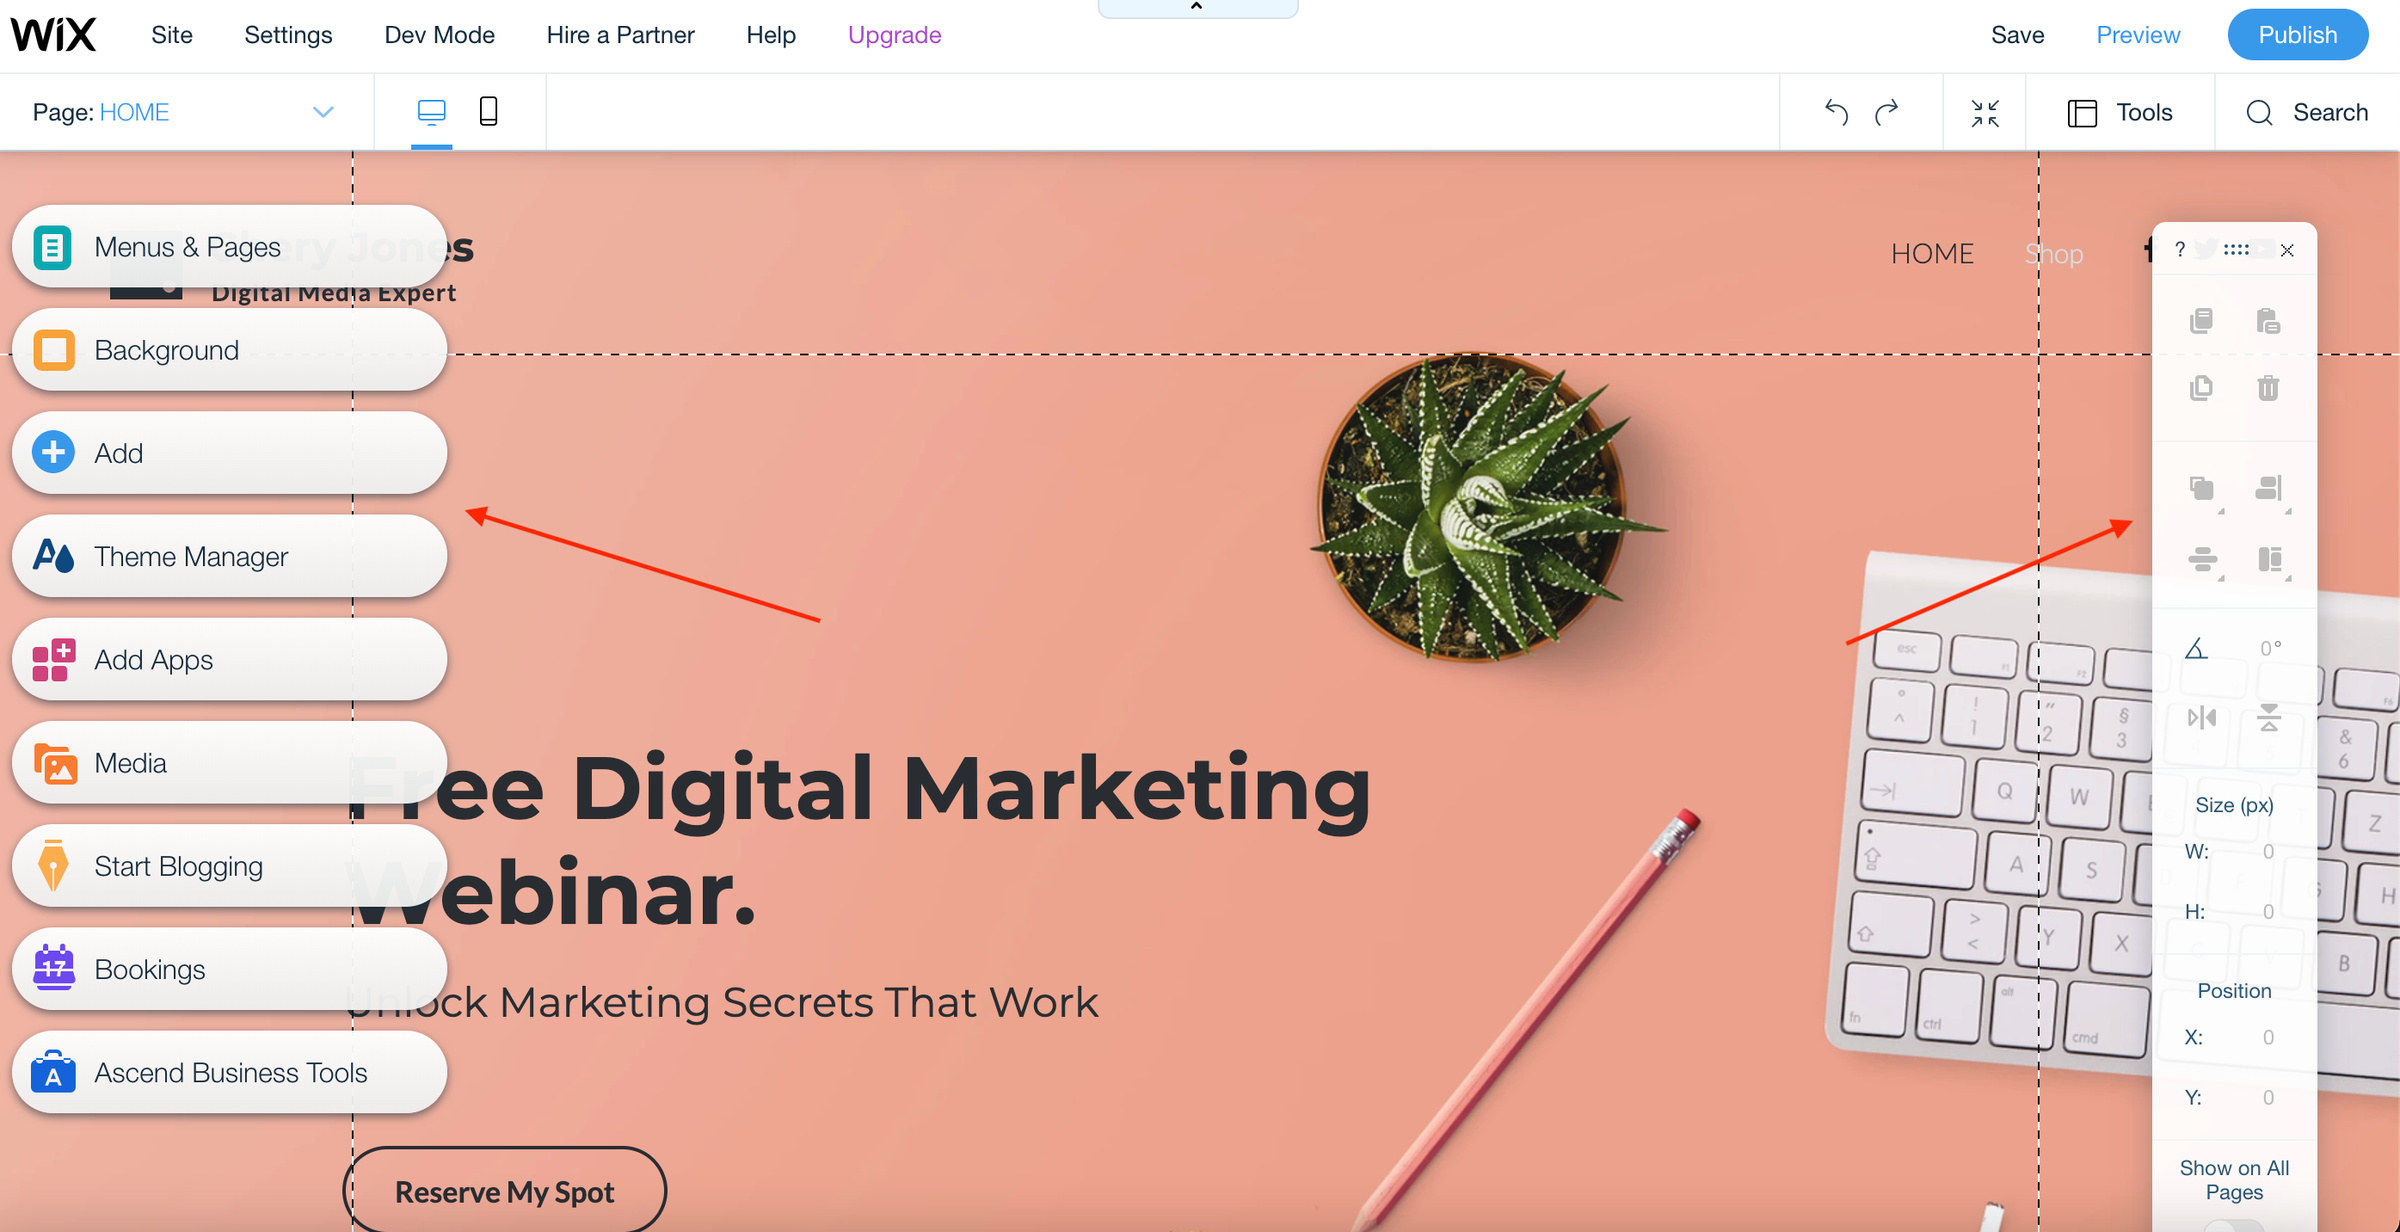
Task: Open the Theme Manager panel
Action: pyautogui.click(x=229, y=556)
